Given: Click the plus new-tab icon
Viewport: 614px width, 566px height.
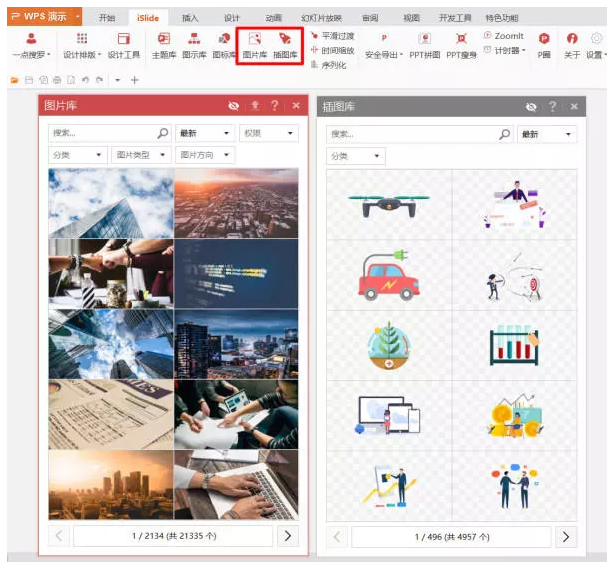Looking at the screenshot, I should pos(135,80).
